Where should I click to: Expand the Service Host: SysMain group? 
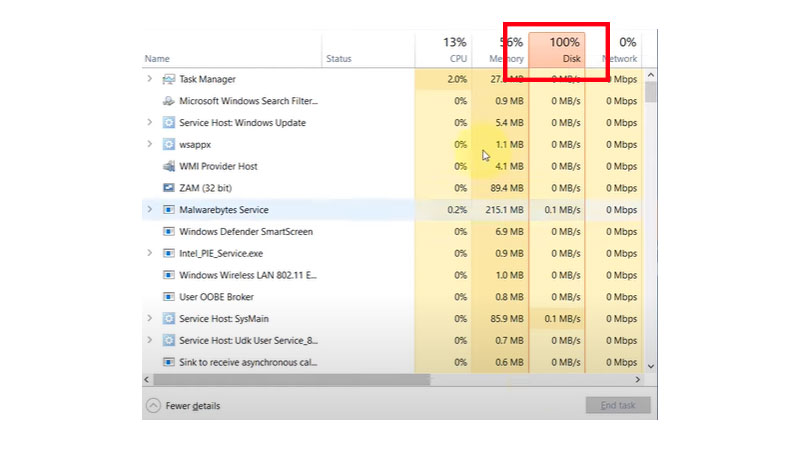149,318
